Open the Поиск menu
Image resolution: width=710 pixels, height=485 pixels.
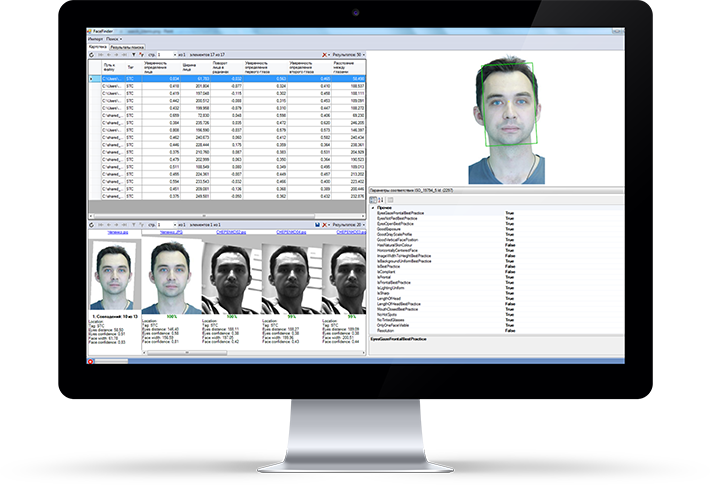pyautogui.click(x=113, y=39)
